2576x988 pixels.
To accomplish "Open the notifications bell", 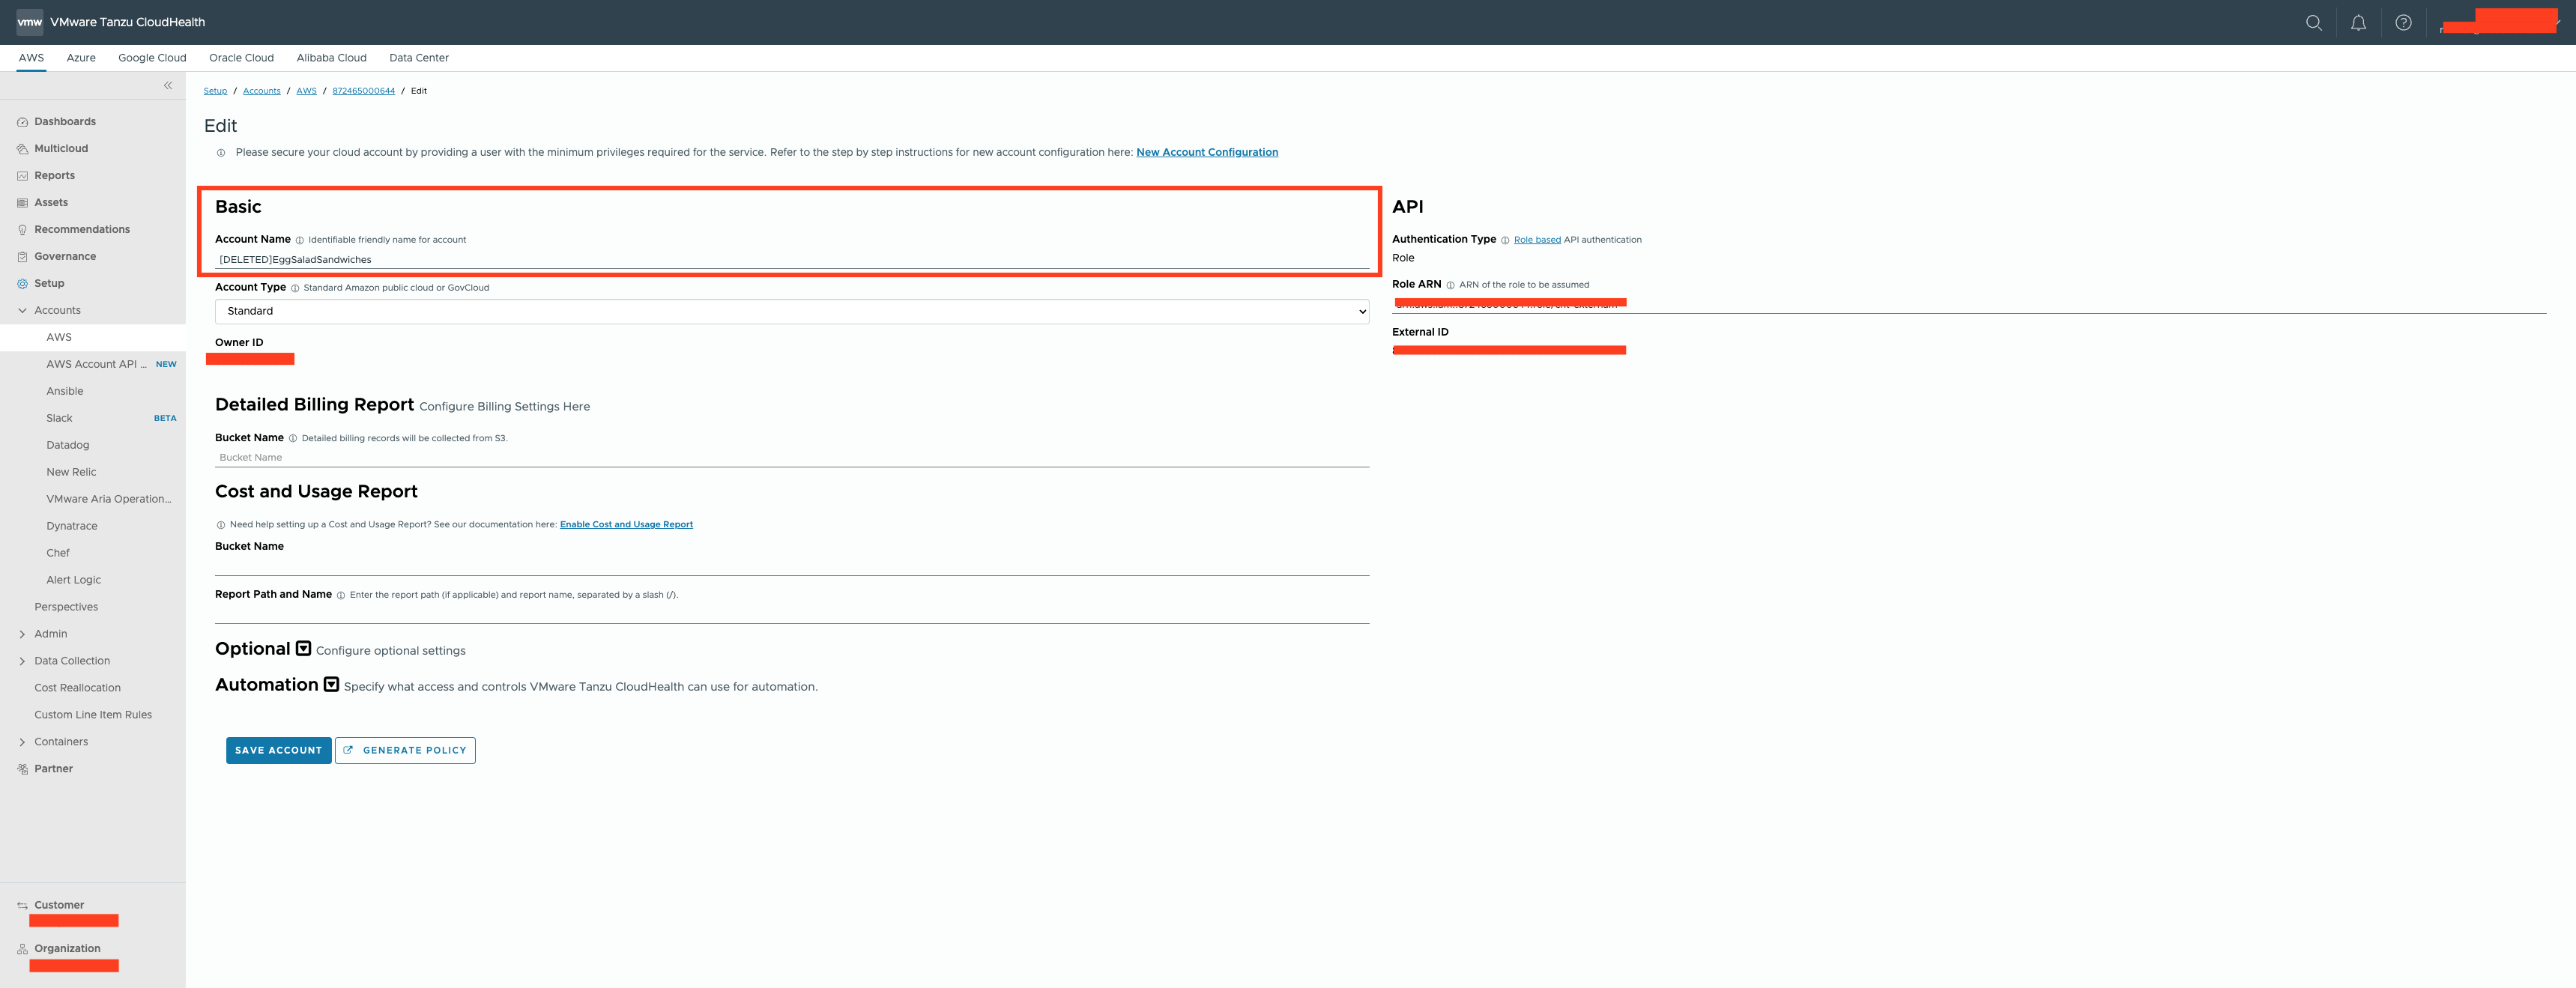I will pyautogui.click(x=2358, y=23).
